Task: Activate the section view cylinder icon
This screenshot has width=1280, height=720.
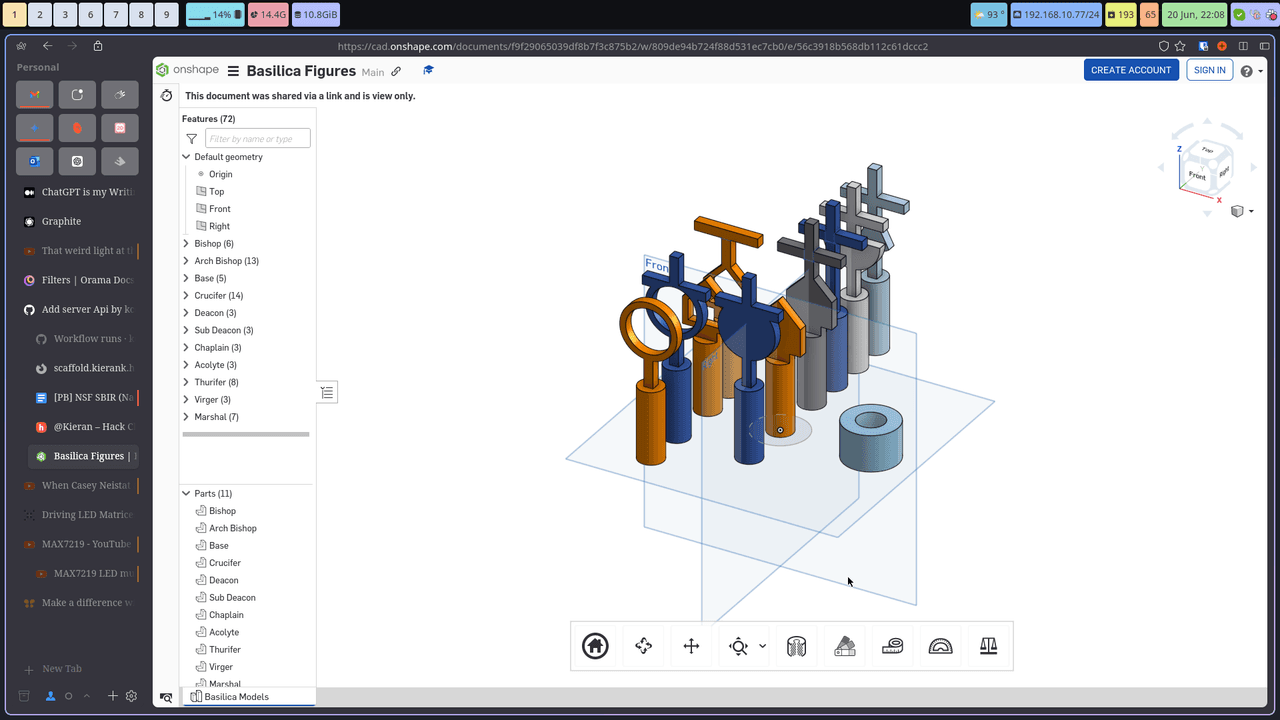Action: pos(797,646)
